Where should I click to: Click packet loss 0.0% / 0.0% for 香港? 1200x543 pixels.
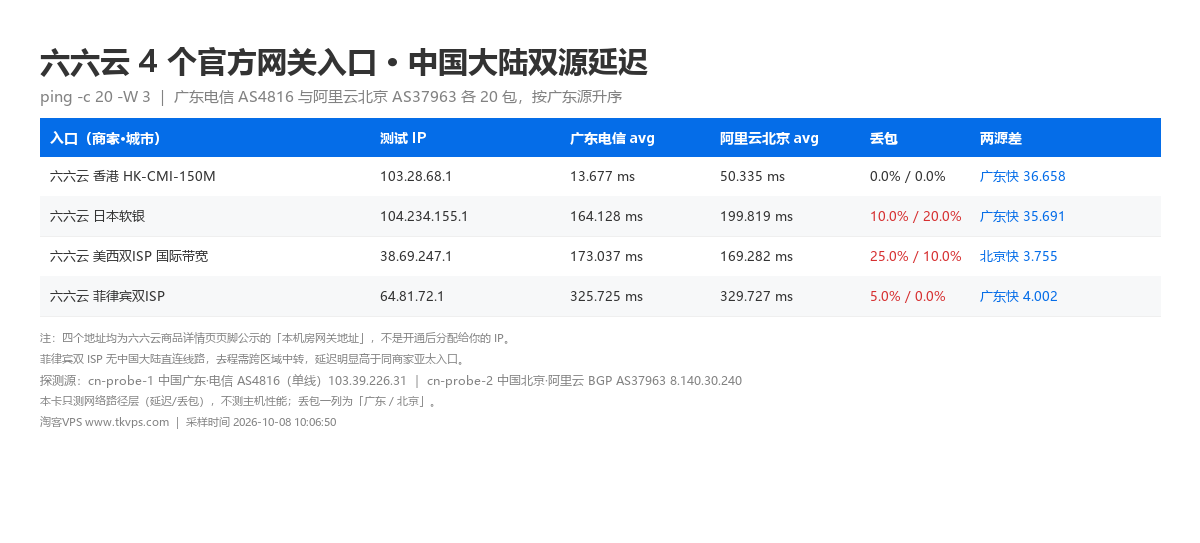(908, 176)
